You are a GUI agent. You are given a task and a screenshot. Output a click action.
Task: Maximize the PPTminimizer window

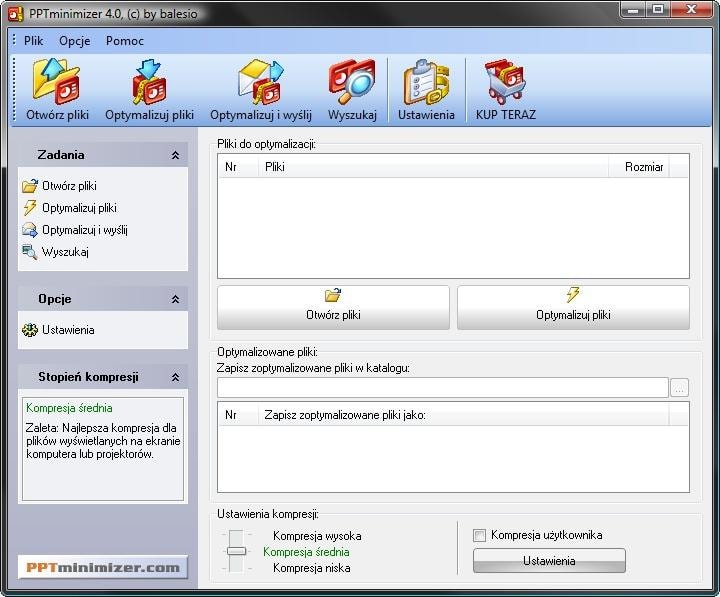tap(658, 9)
